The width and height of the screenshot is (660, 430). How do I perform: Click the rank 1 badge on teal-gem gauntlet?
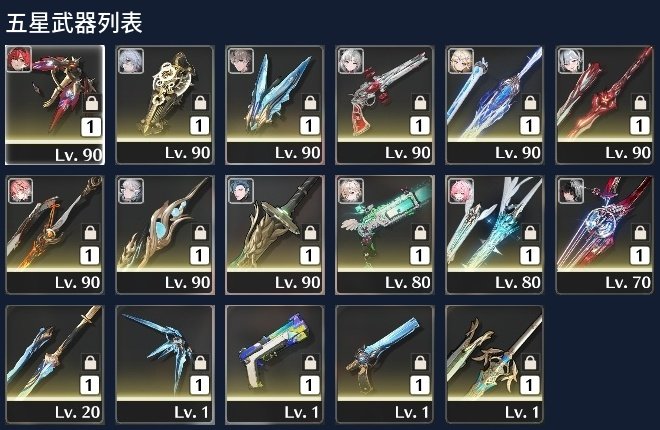click(x=199, y=255)
